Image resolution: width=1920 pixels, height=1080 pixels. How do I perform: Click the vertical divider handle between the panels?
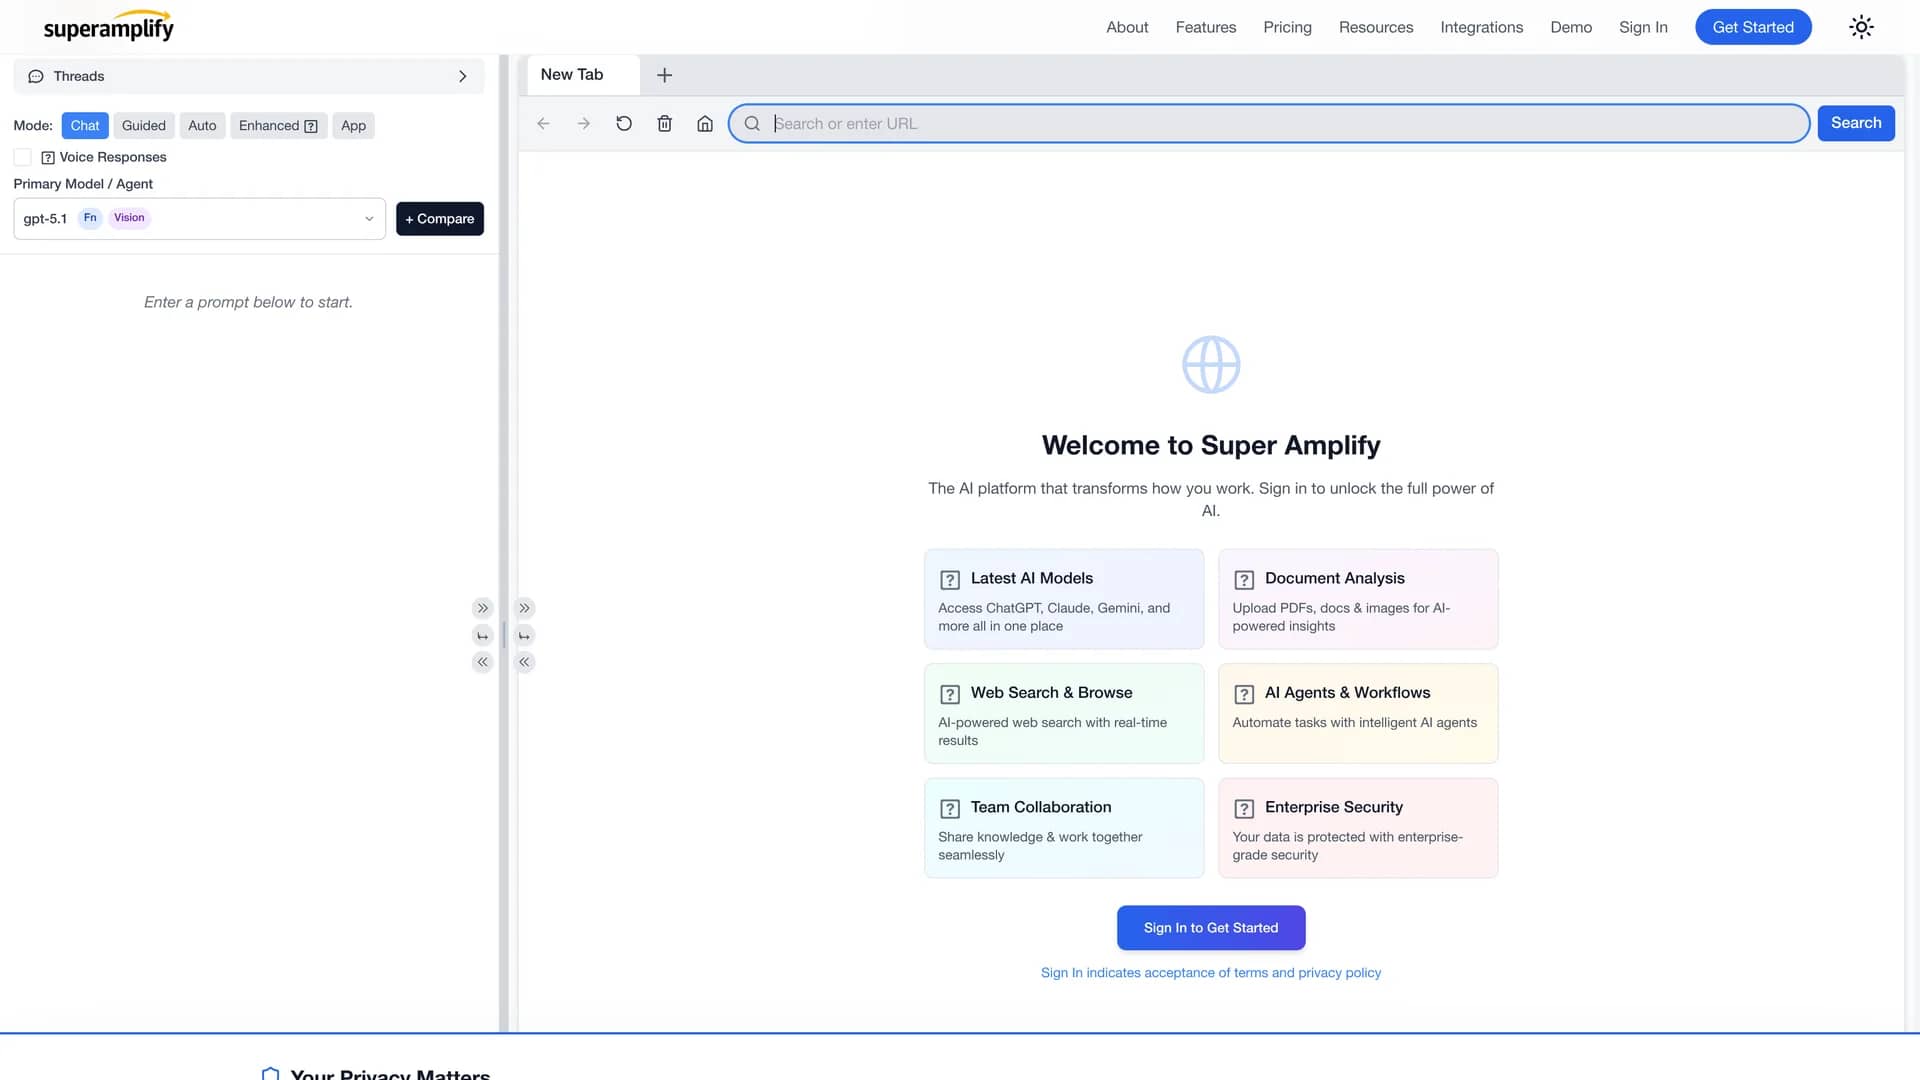(504, 635)
